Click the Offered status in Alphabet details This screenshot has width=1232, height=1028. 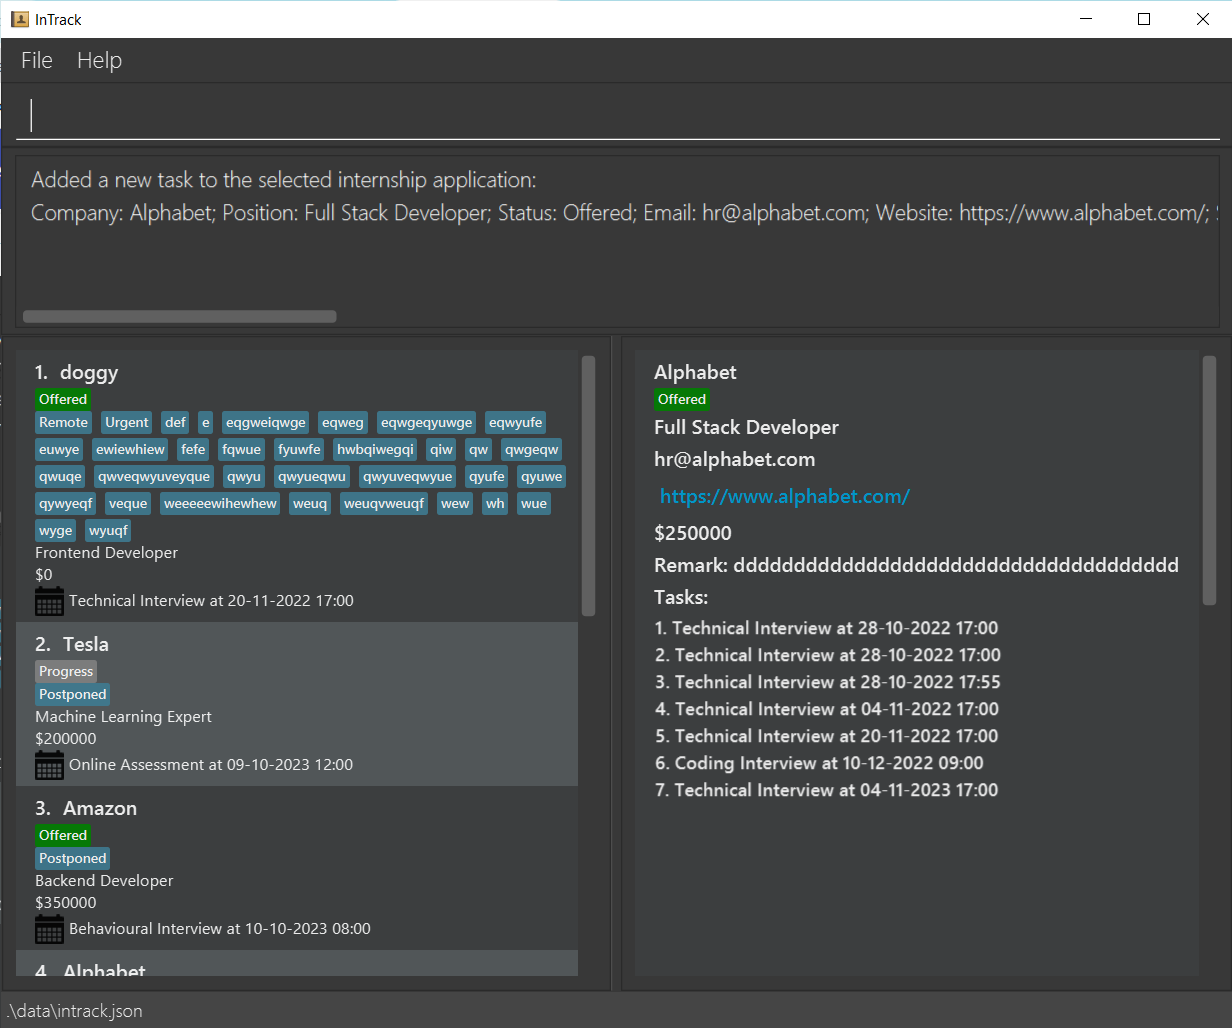(x=682, y=399)
